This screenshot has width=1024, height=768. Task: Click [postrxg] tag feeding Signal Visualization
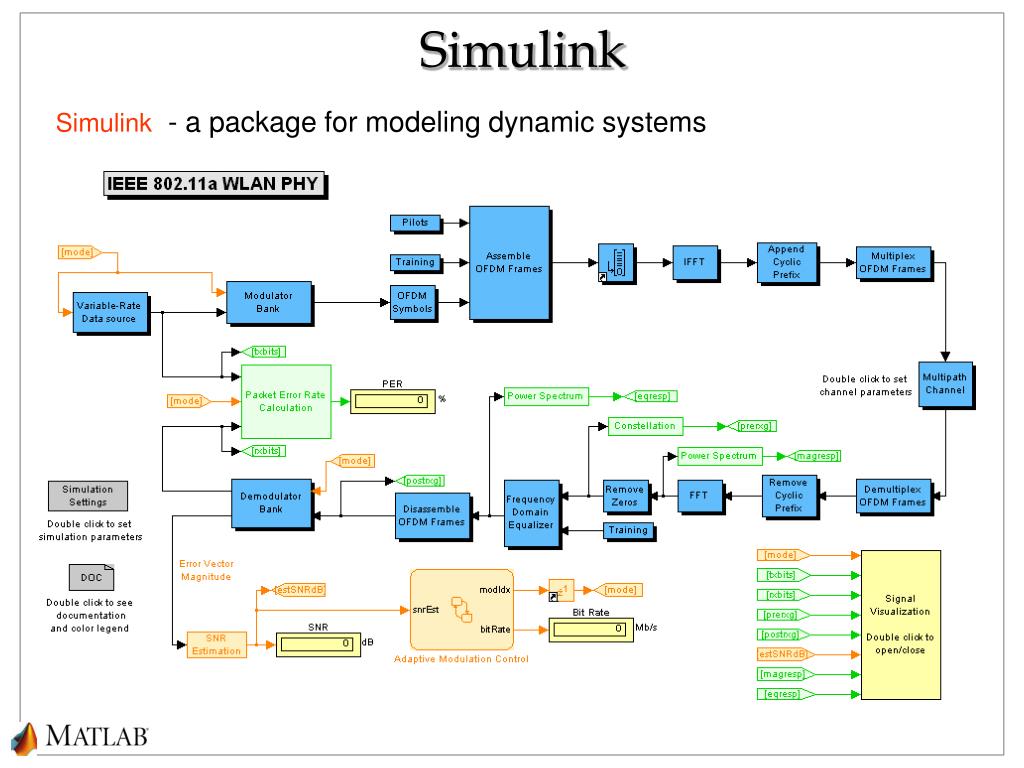(783, 635)
